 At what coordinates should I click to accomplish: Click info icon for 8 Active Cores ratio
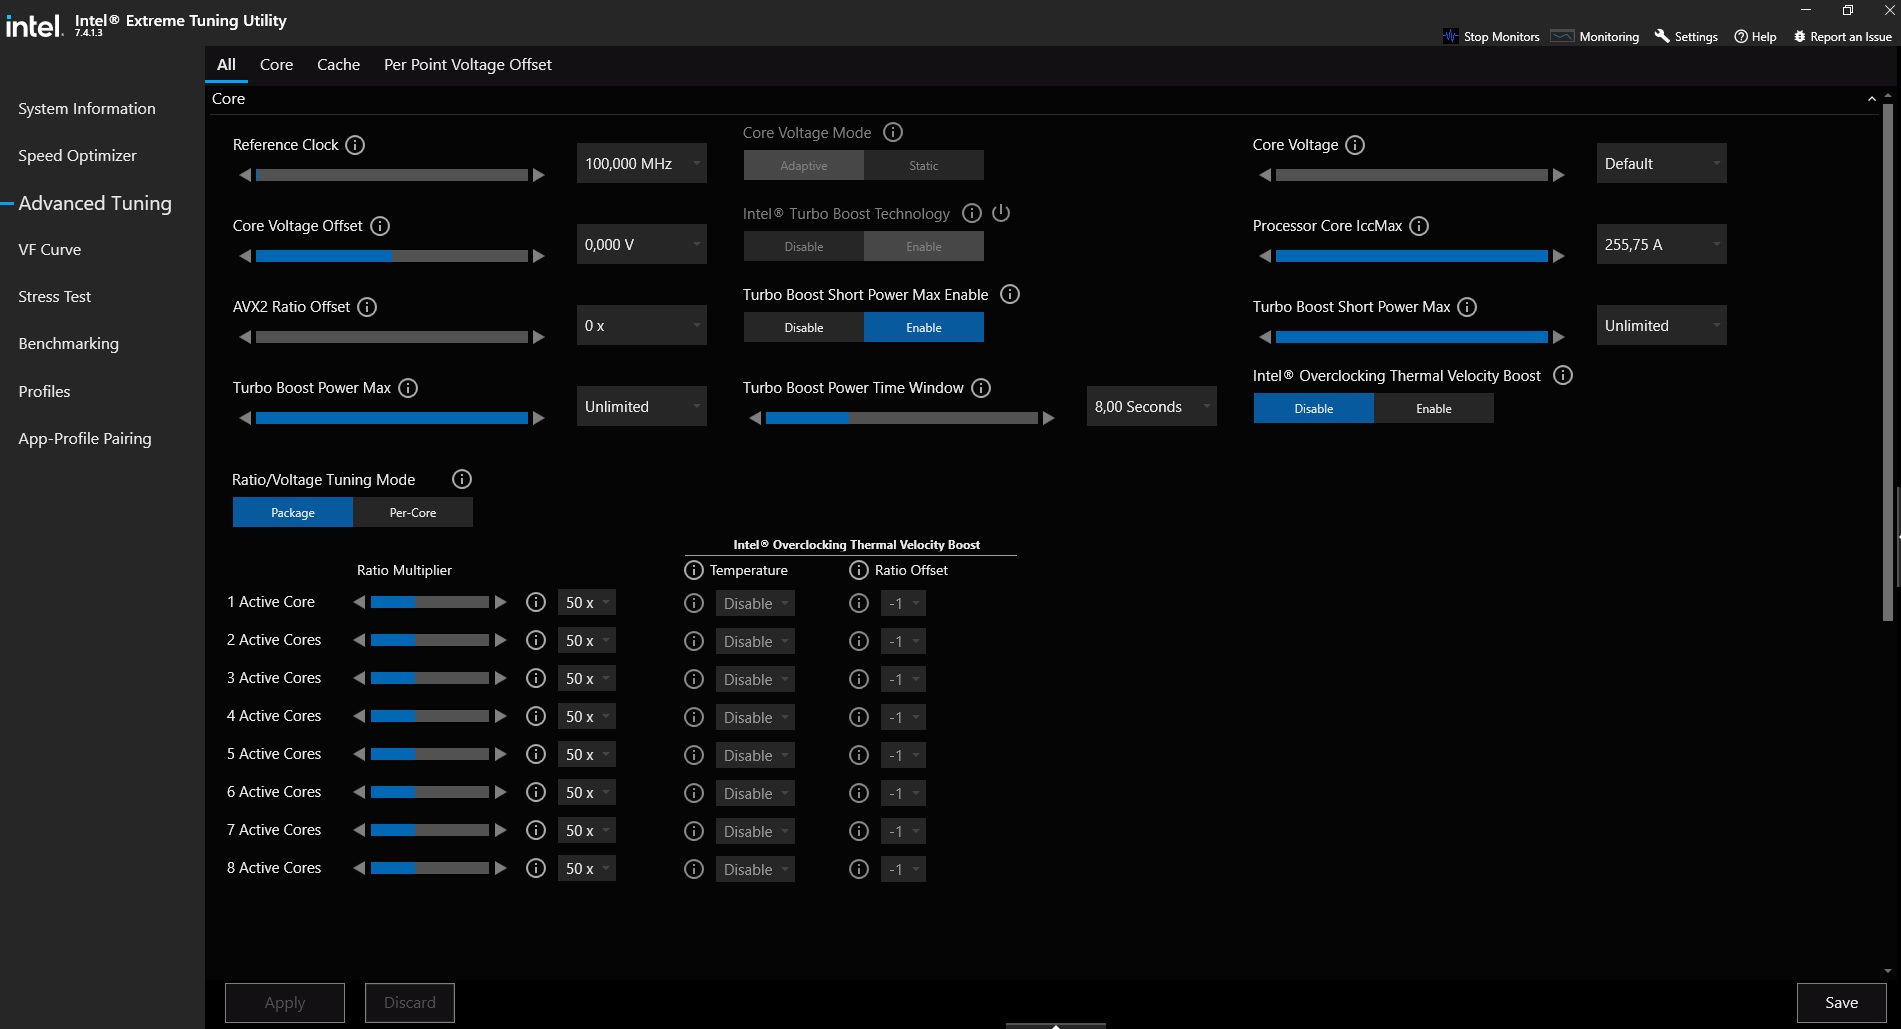(x=536, y=868)
